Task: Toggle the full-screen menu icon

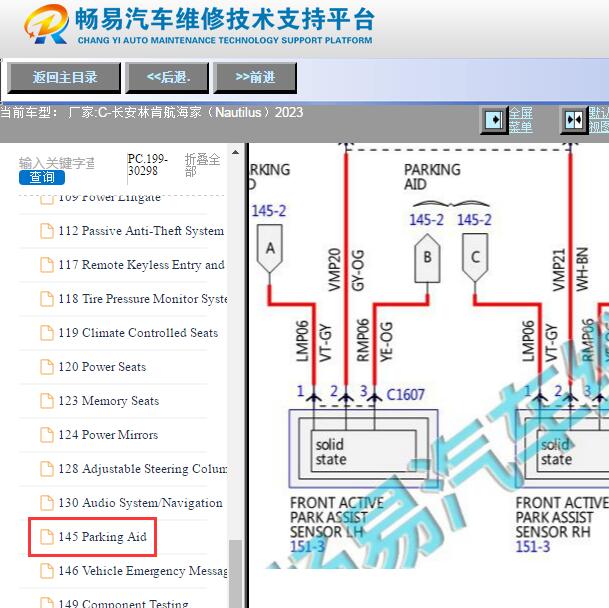Action: (x=494, y=120)
